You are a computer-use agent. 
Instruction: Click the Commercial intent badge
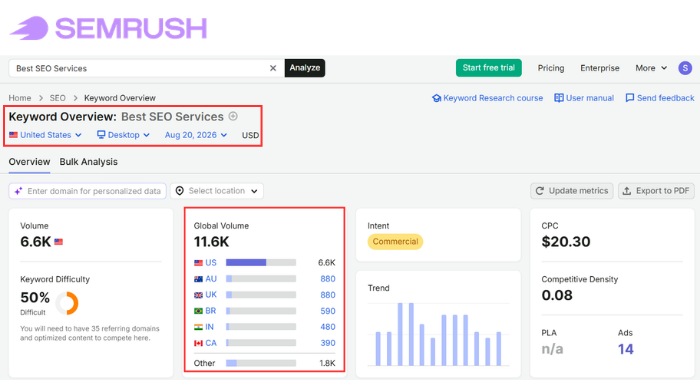395,242
